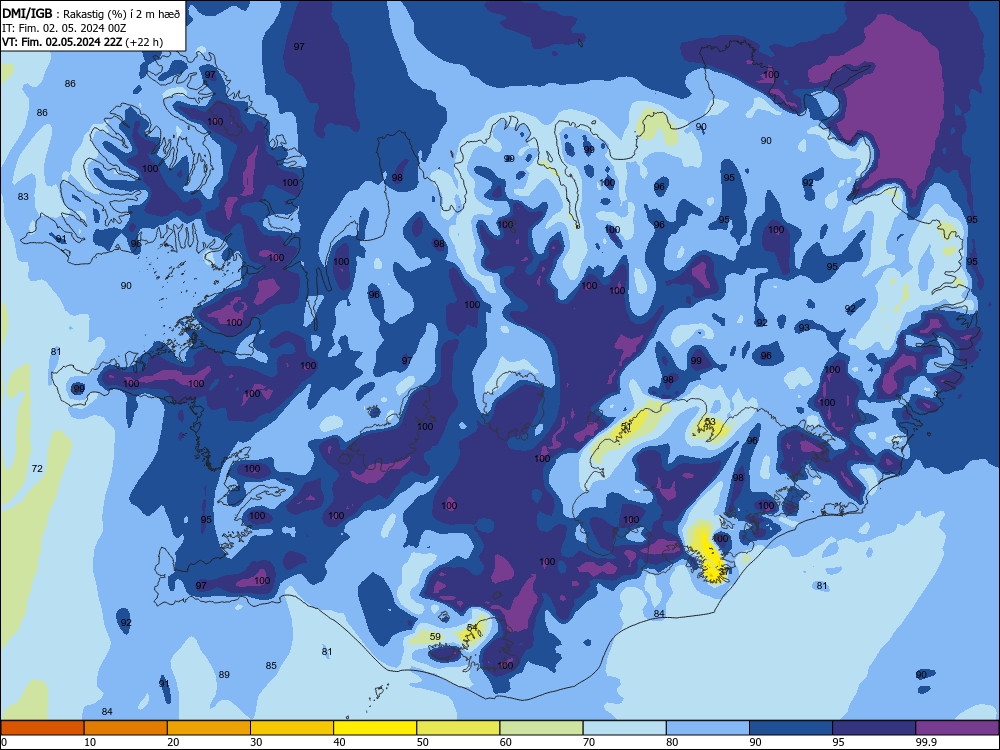
Task: Click the golden 30–40 legend swatch
Action: tap(292, 728)
